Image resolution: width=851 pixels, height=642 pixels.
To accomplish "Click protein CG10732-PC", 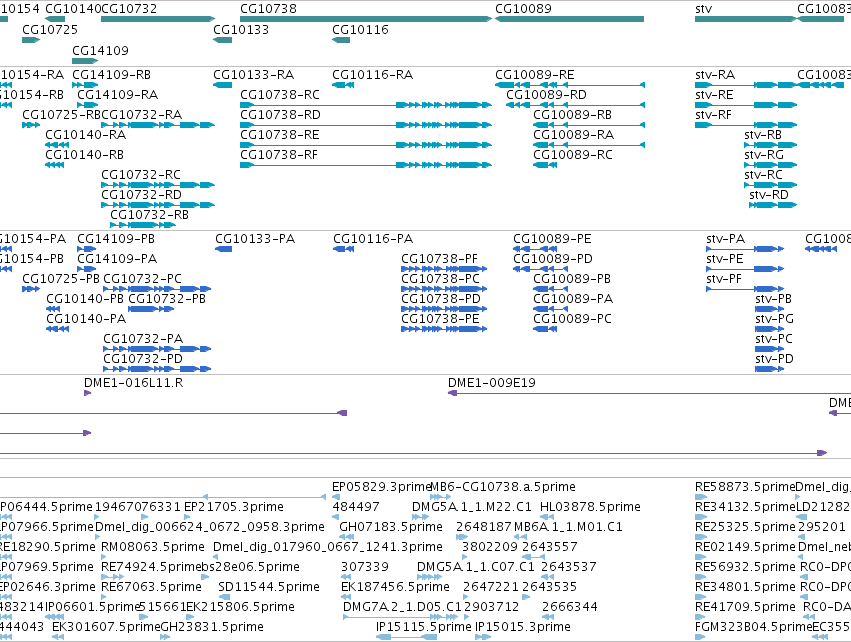I will (x=157, y=289).
